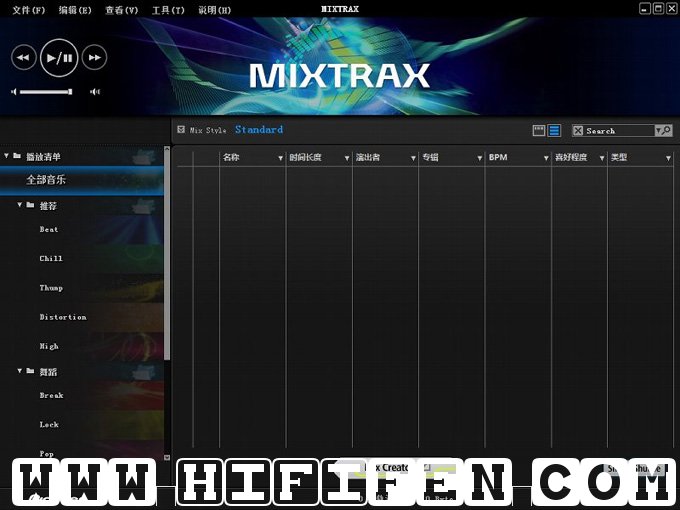Sort by the BPM column header
The image size is (680, 510).
pos(498,157)
